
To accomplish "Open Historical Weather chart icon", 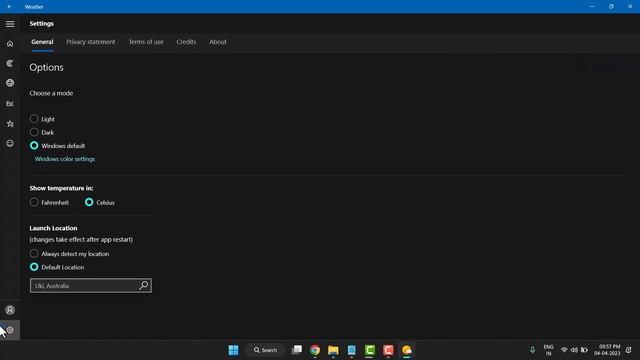I will click(10, 103).
